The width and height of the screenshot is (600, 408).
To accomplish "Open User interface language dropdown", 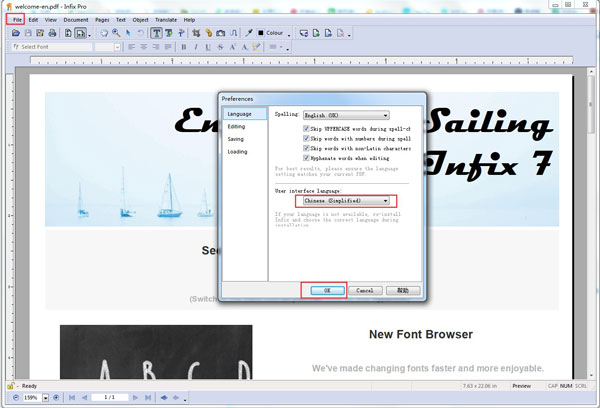I will (x=346, y=201).
